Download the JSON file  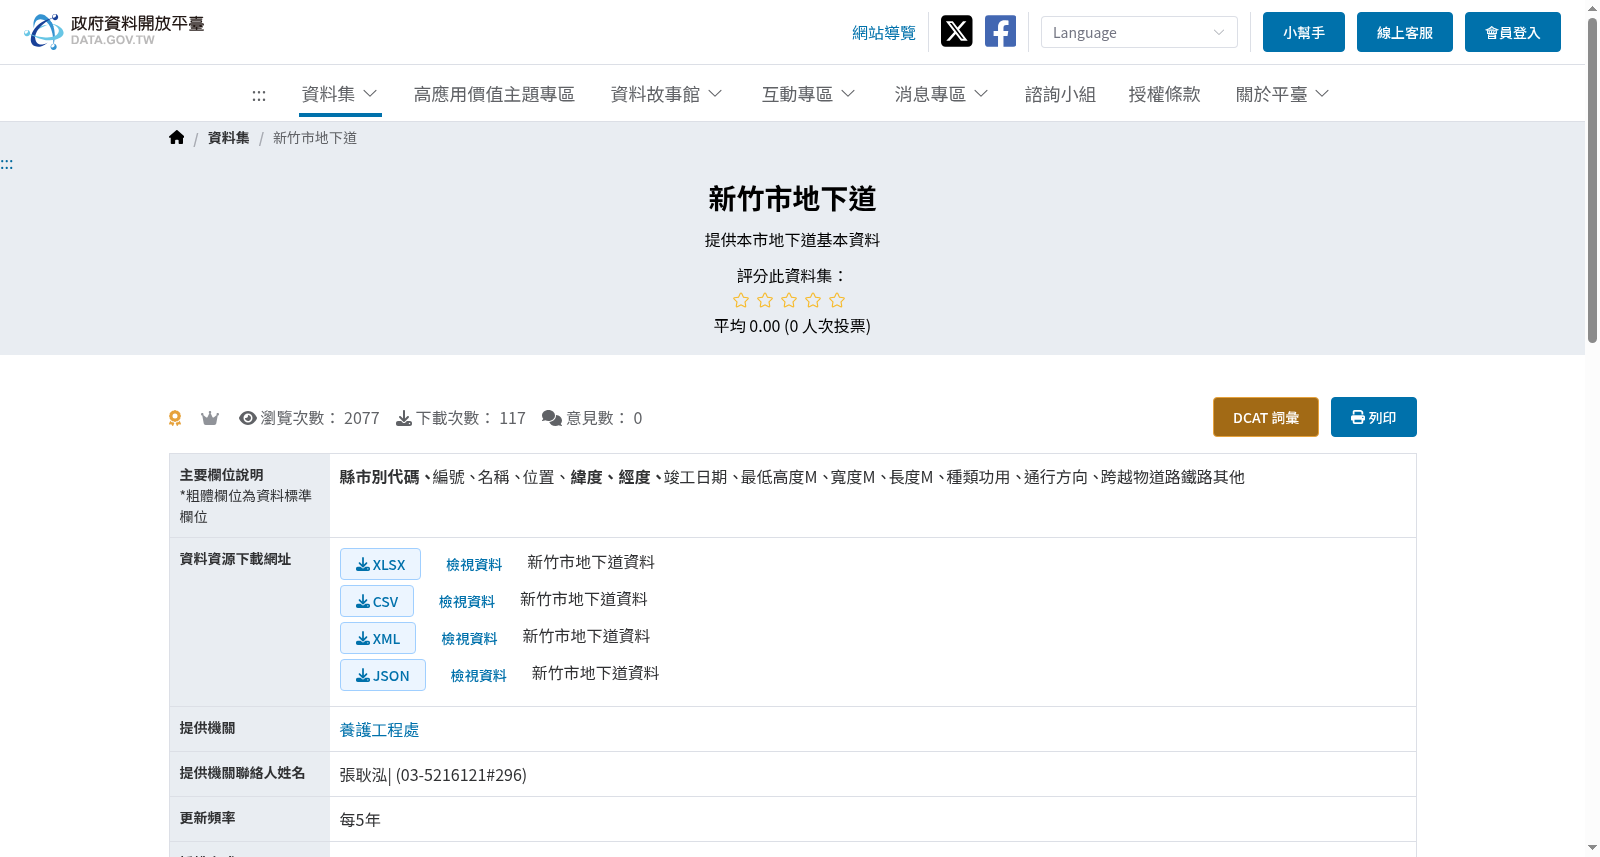tap(383, 675)
